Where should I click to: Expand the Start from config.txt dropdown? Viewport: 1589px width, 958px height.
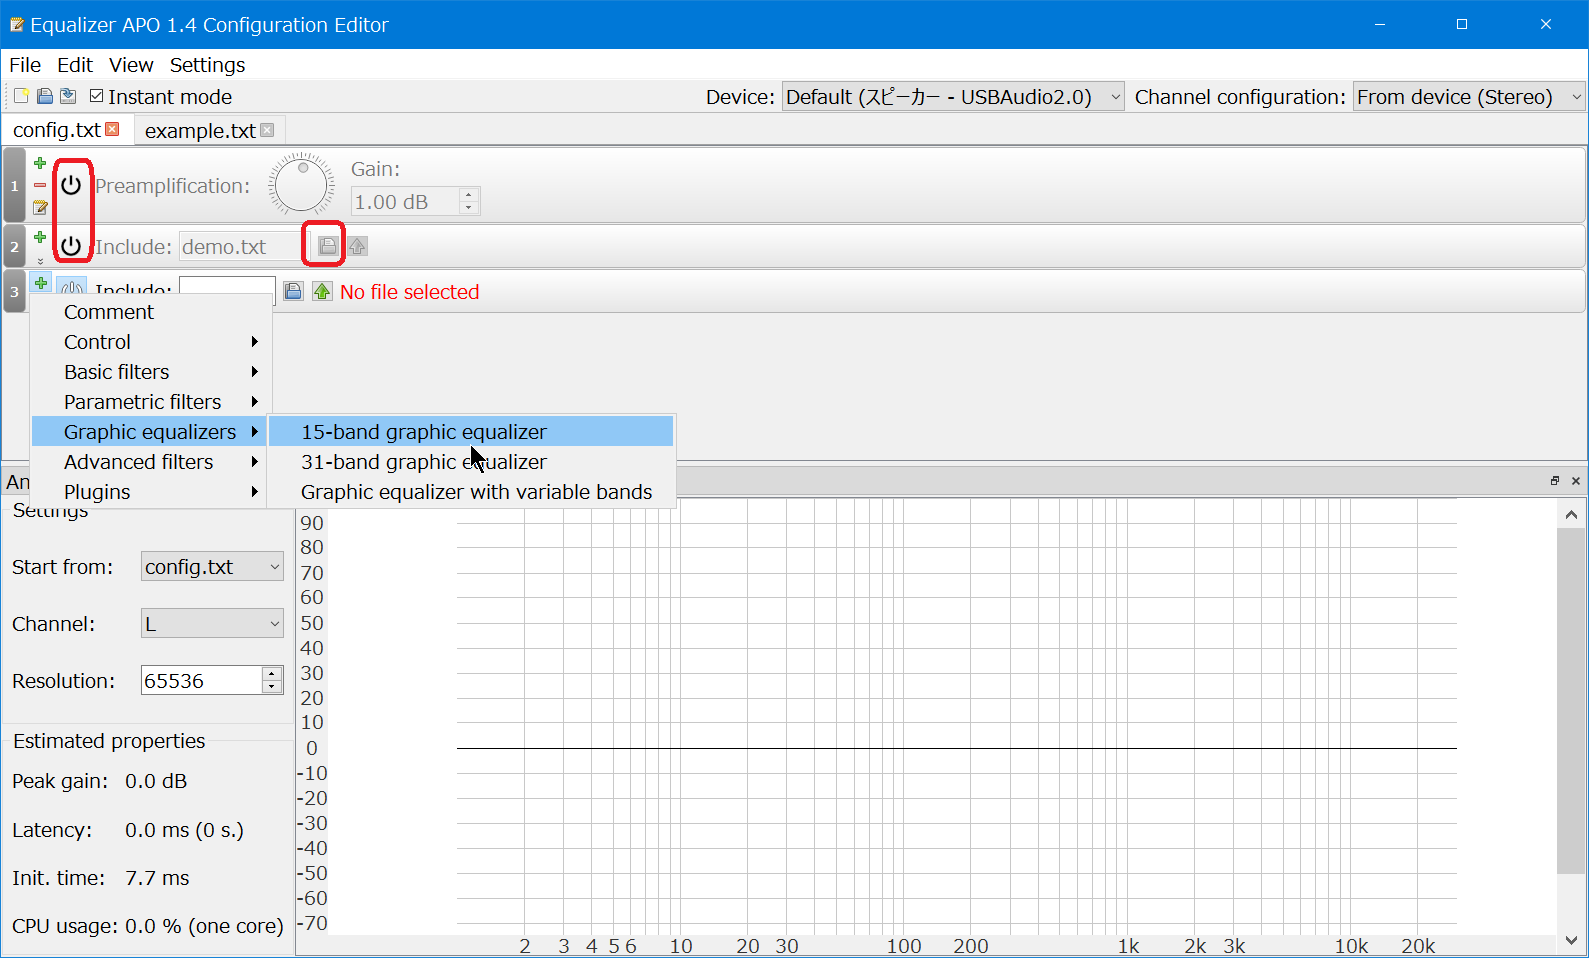212,567
